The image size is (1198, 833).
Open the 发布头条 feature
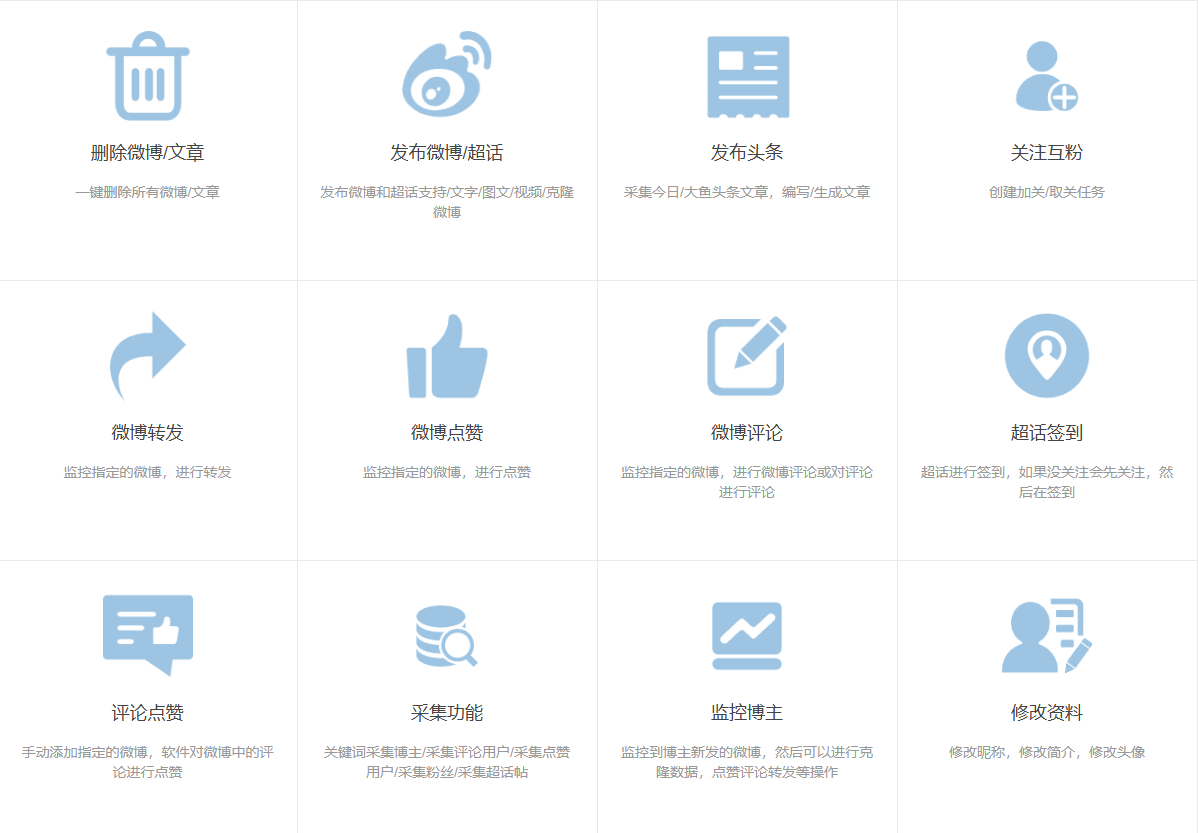pyautogui.click(x=749, y=155)
